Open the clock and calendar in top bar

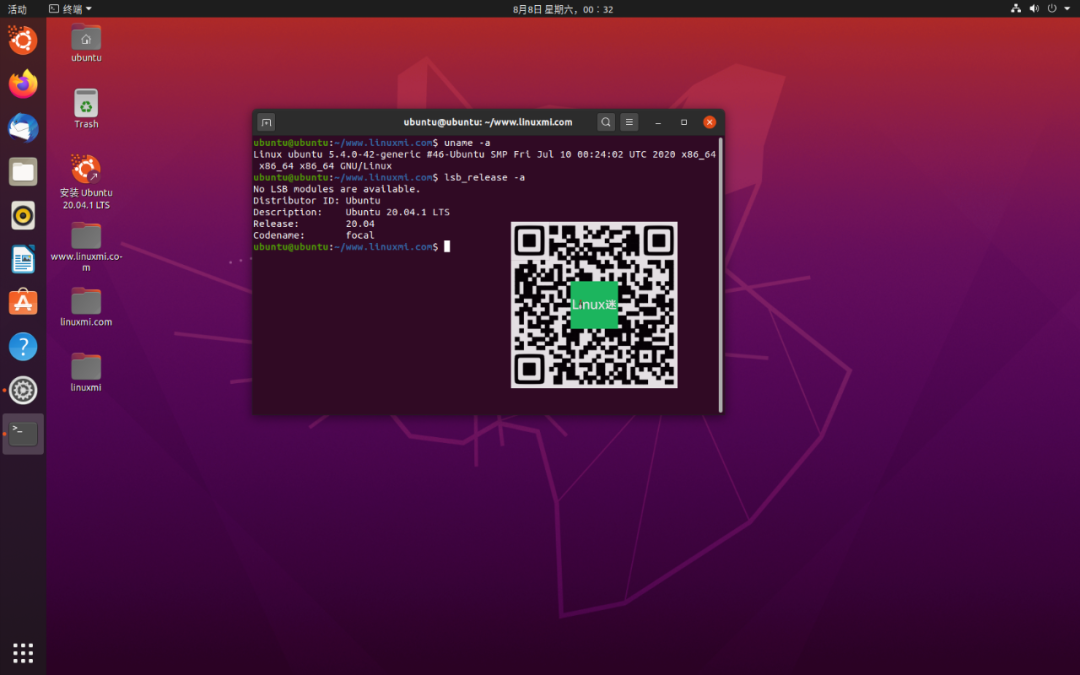coord(563,9)
